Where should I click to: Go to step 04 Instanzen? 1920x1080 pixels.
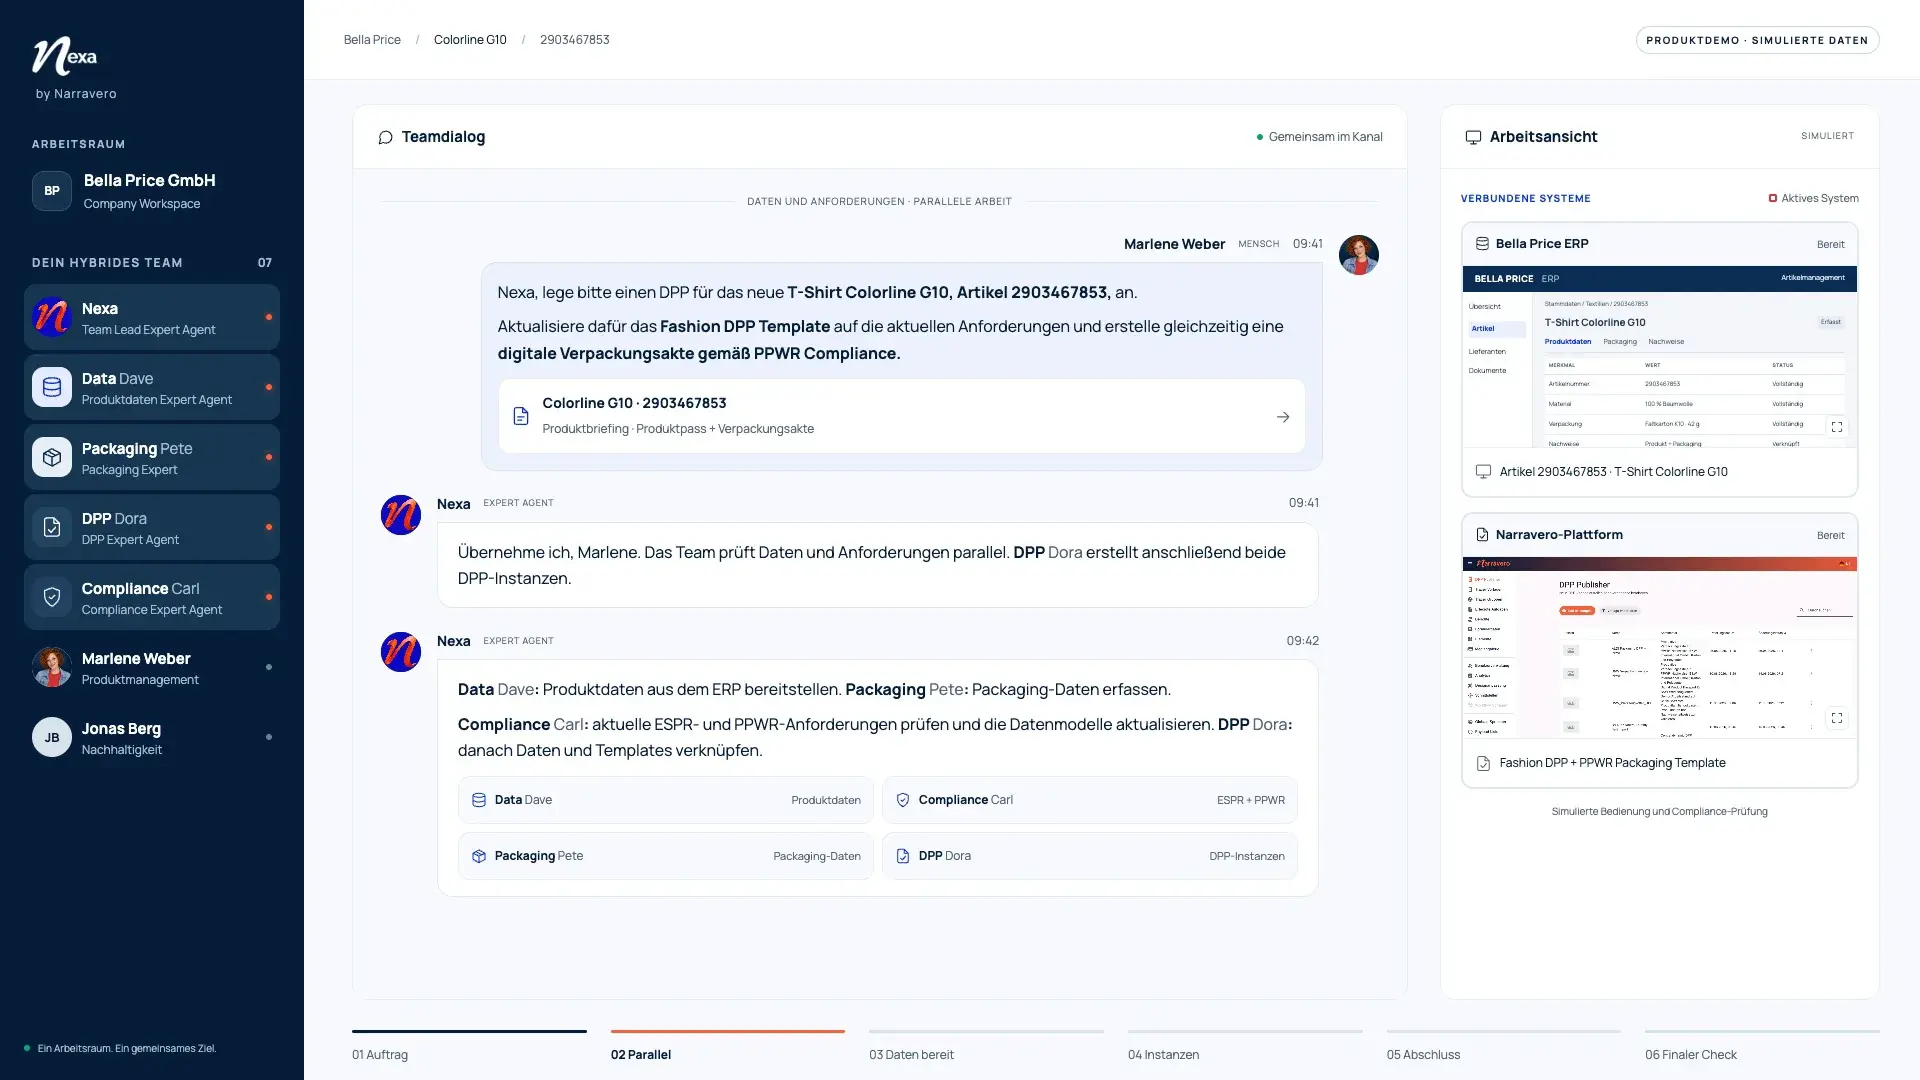click(x=1245, y=1046)
